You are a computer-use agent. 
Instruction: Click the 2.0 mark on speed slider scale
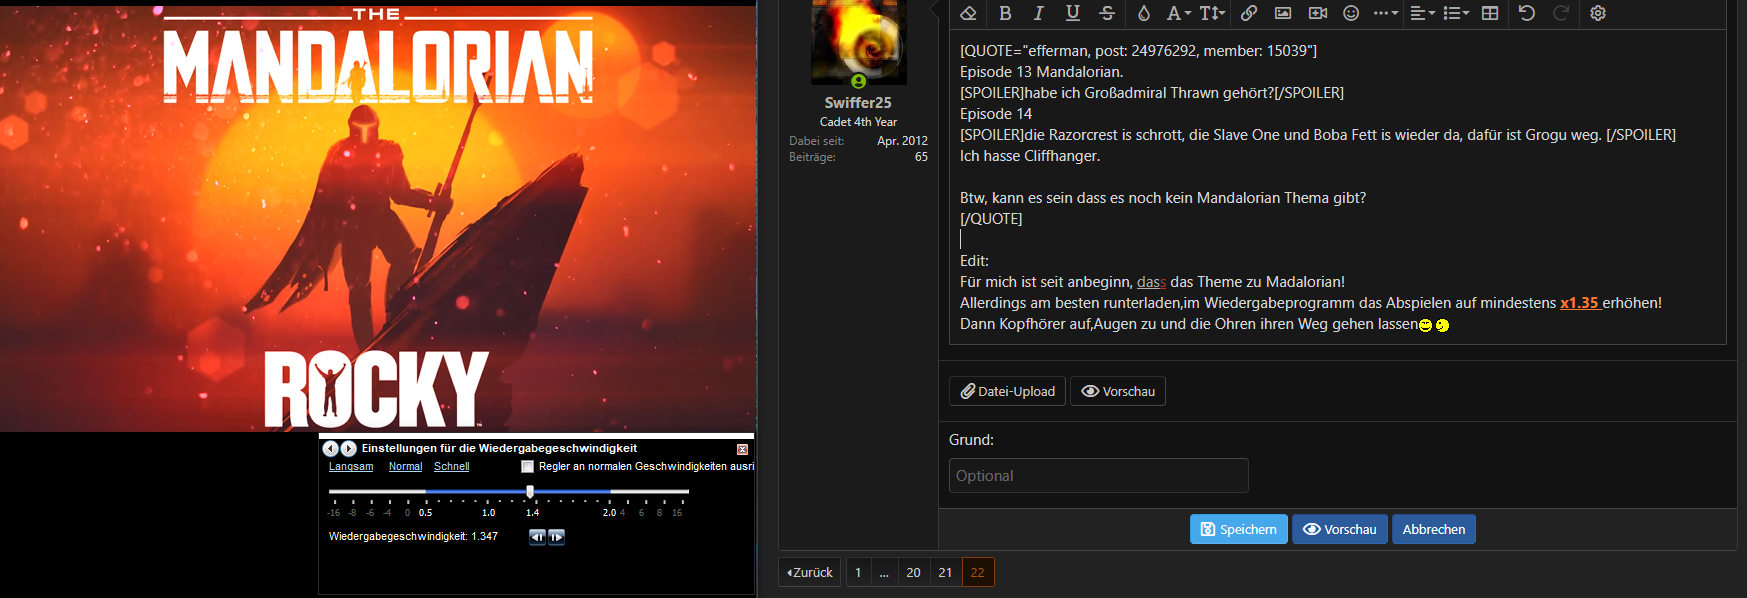tap(609, 513)
